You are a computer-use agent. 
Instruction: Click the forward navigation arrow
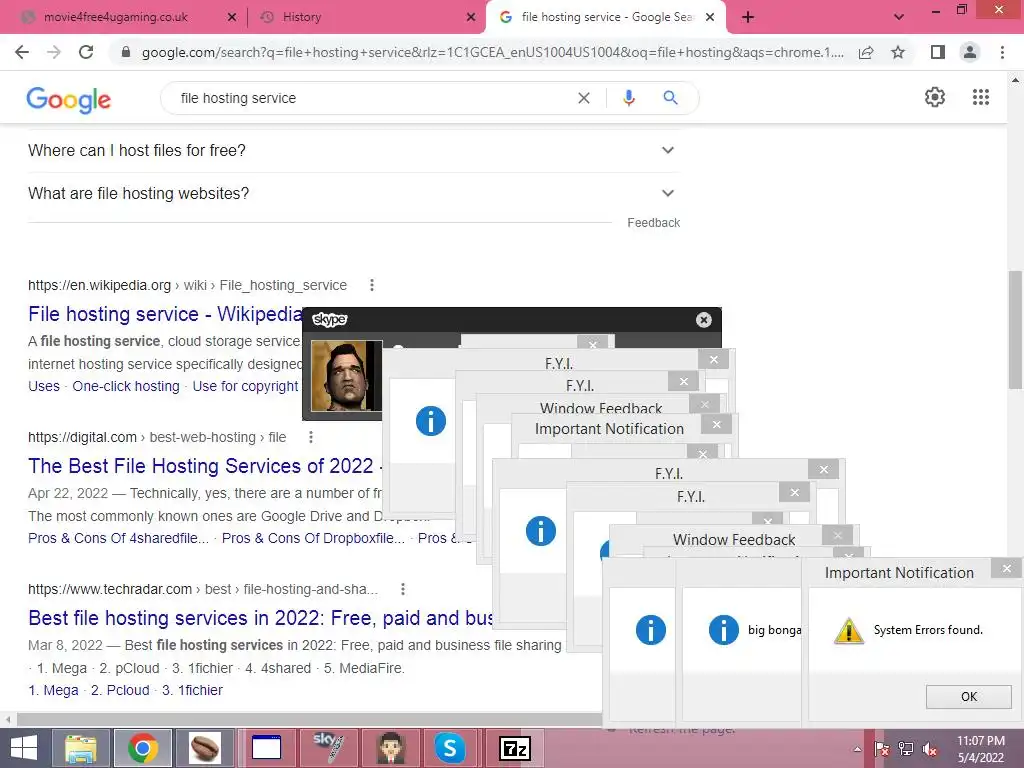tap(54, 52)
